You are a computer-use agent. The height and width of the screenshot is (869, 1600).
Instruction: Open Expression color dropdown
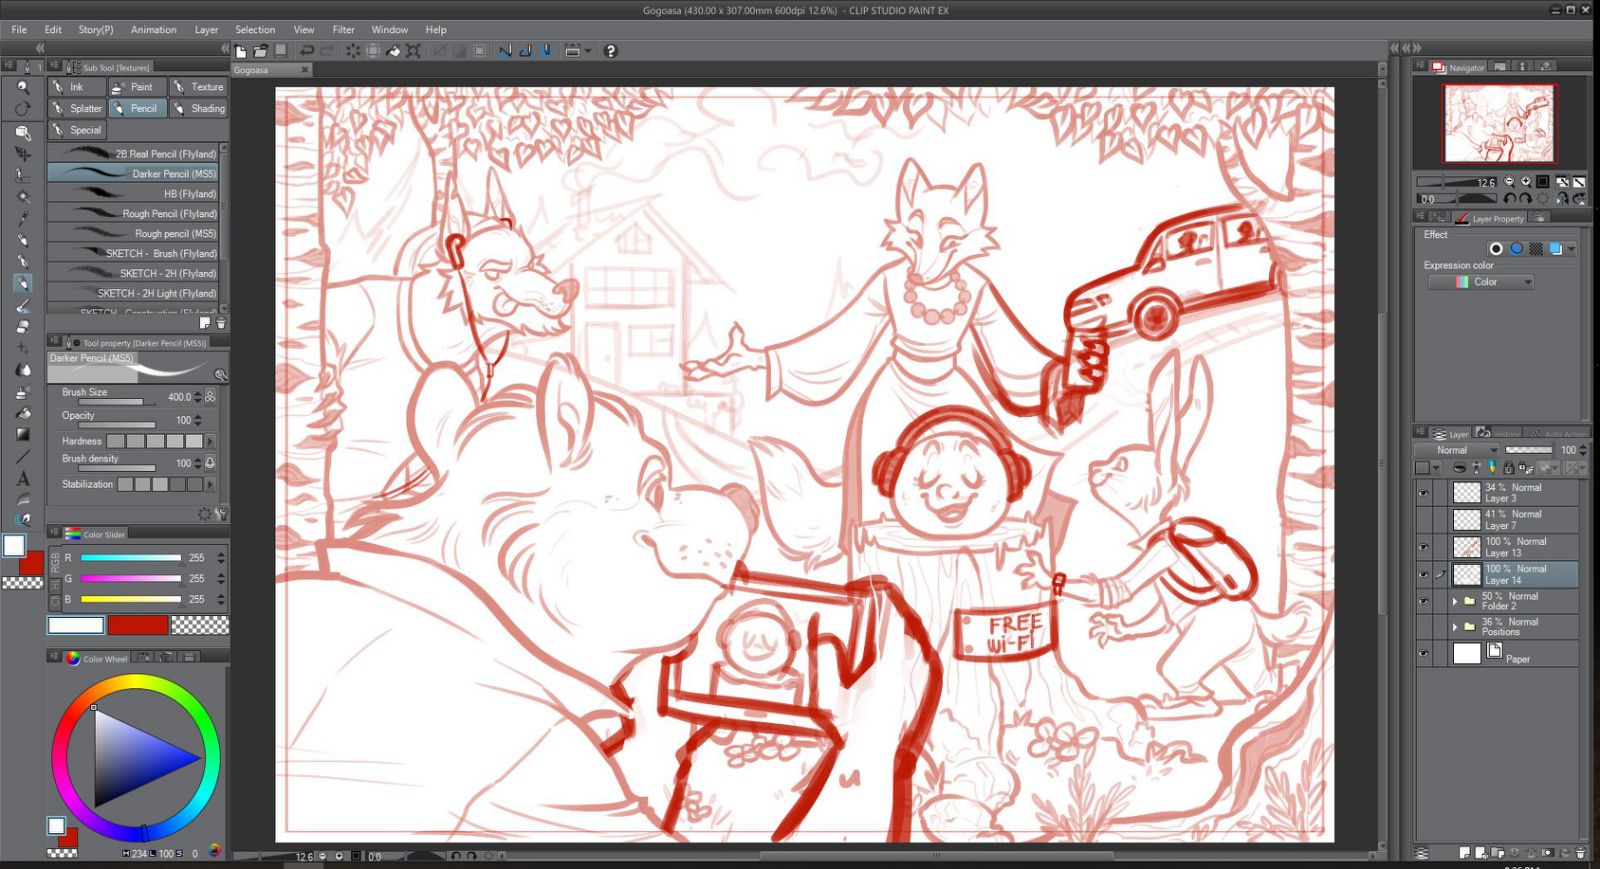point(1481,282)
